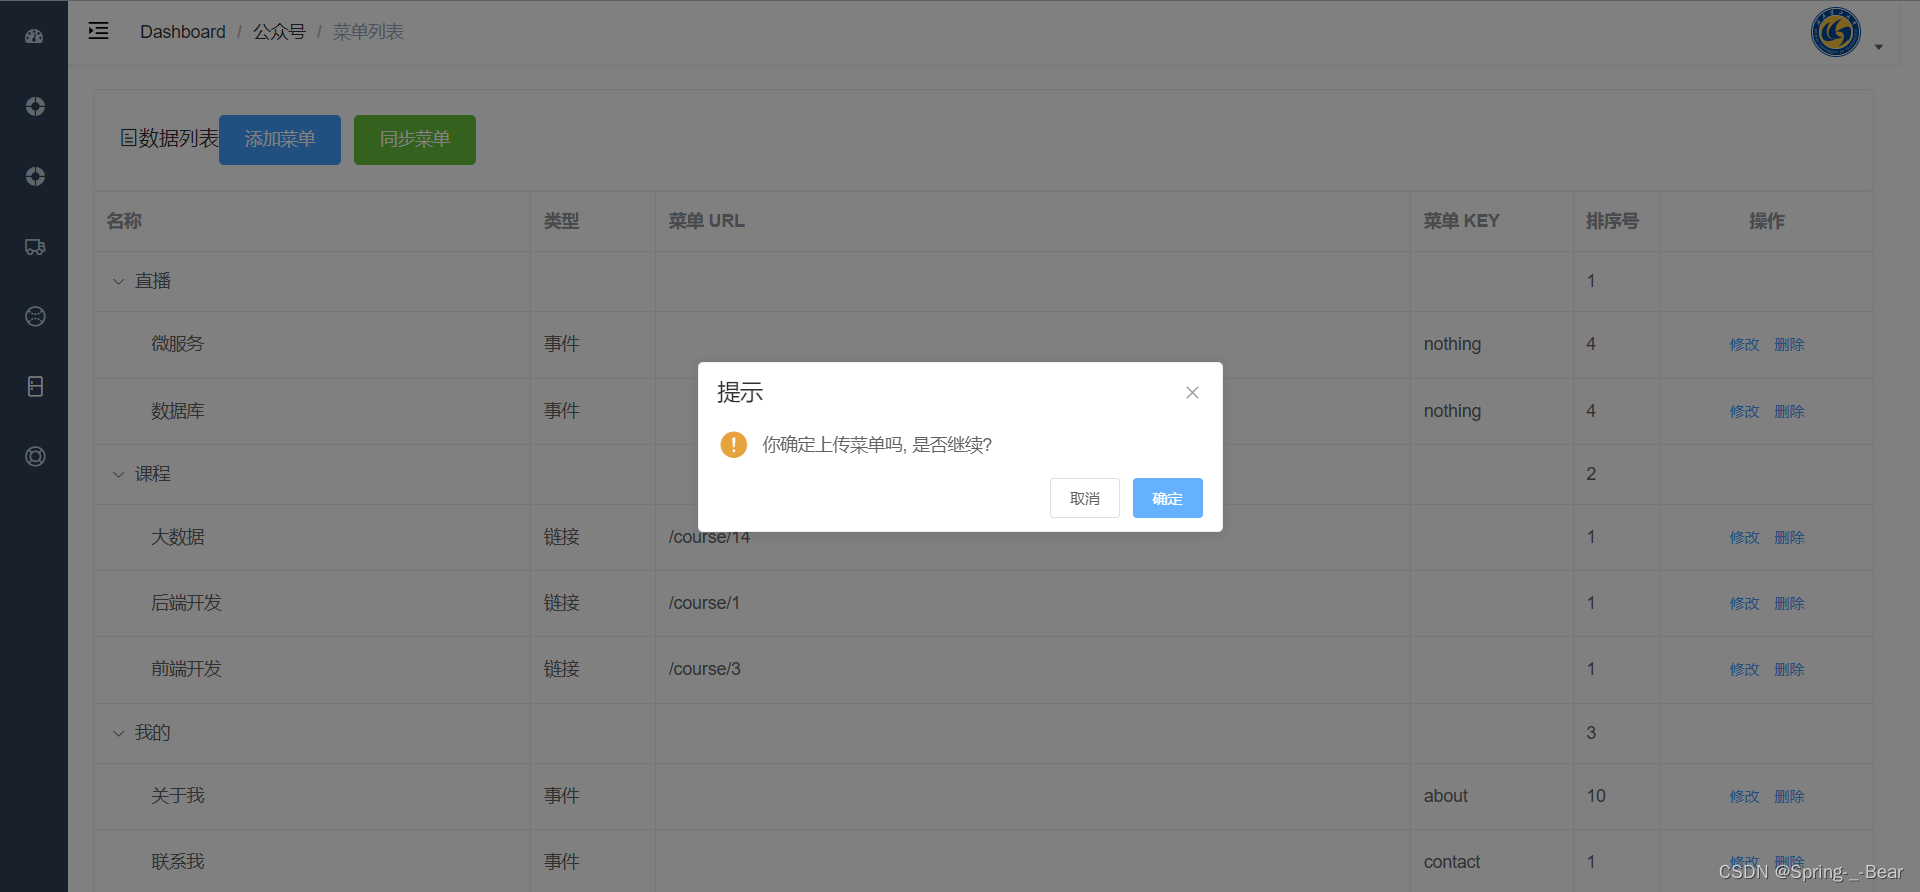Viewport: 1920px width, 892px height.
Task: Click the document icon in sidebar
Action: (35, 387)
